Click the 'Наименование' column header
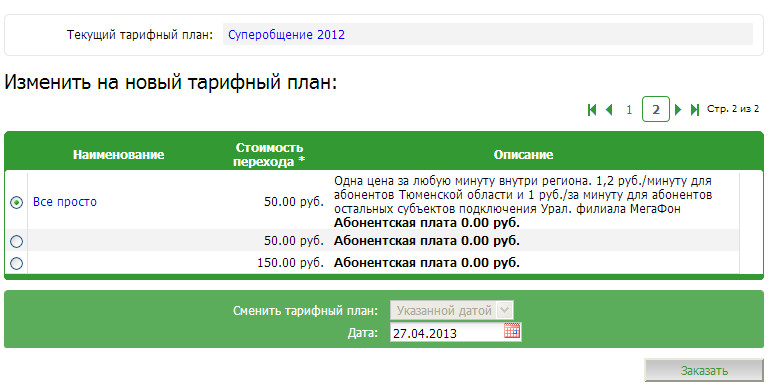The width and height of the screenshot is (775, 388). click(119, 155)
